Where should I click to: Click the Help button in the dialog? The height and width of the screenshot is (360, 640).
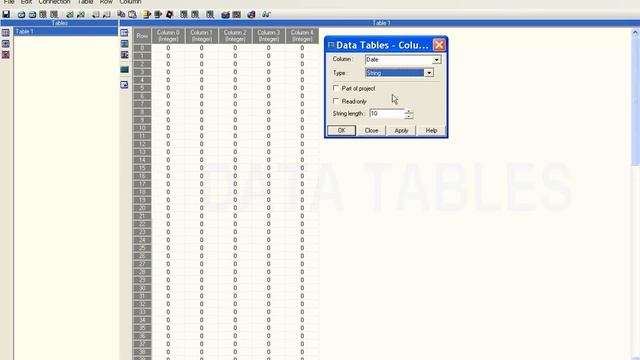pos(431,131)
